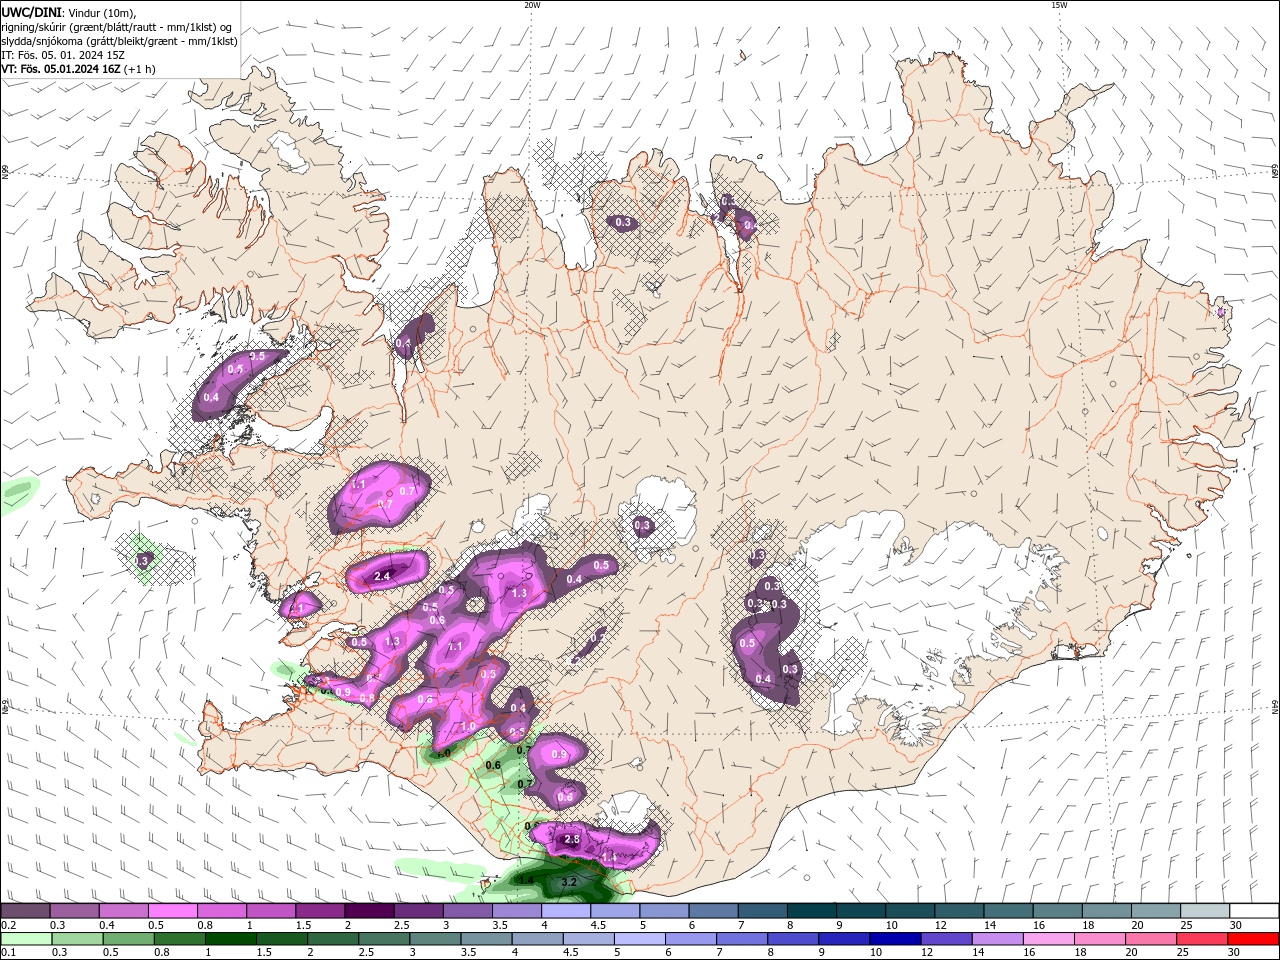Select top-row swatch between 0.2 and 0.3
The image size is (1280, 960).
pos(25,911)
